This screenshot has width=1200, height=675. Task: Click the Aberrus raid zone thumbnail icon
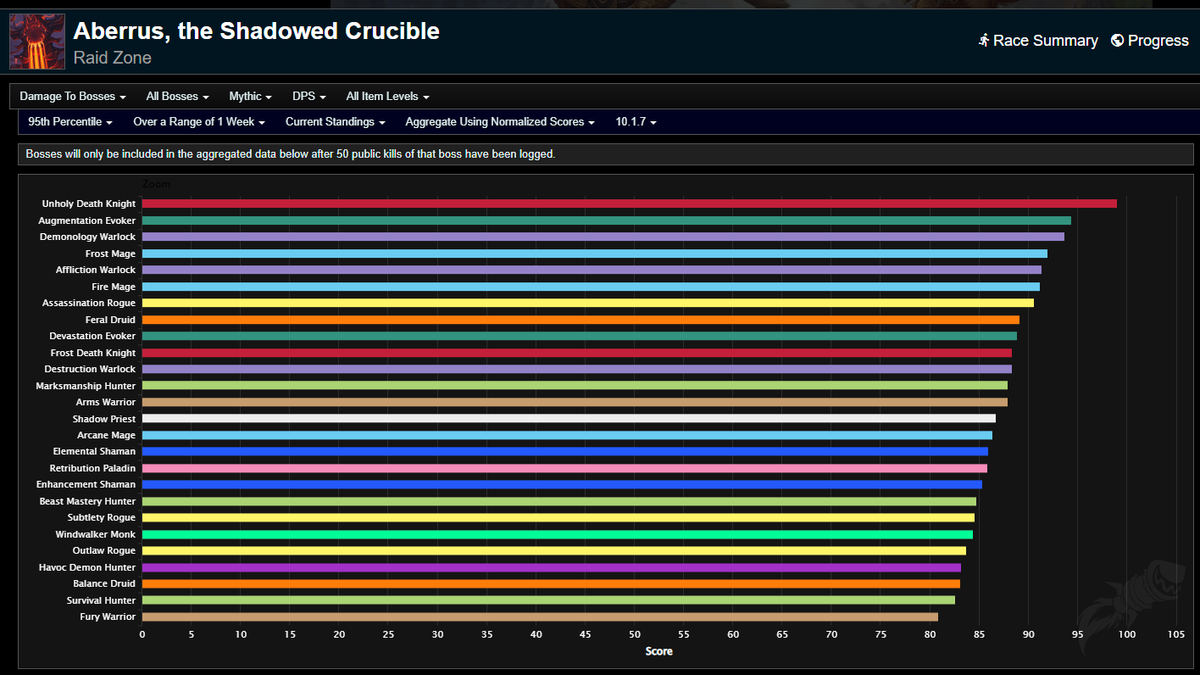37,41
